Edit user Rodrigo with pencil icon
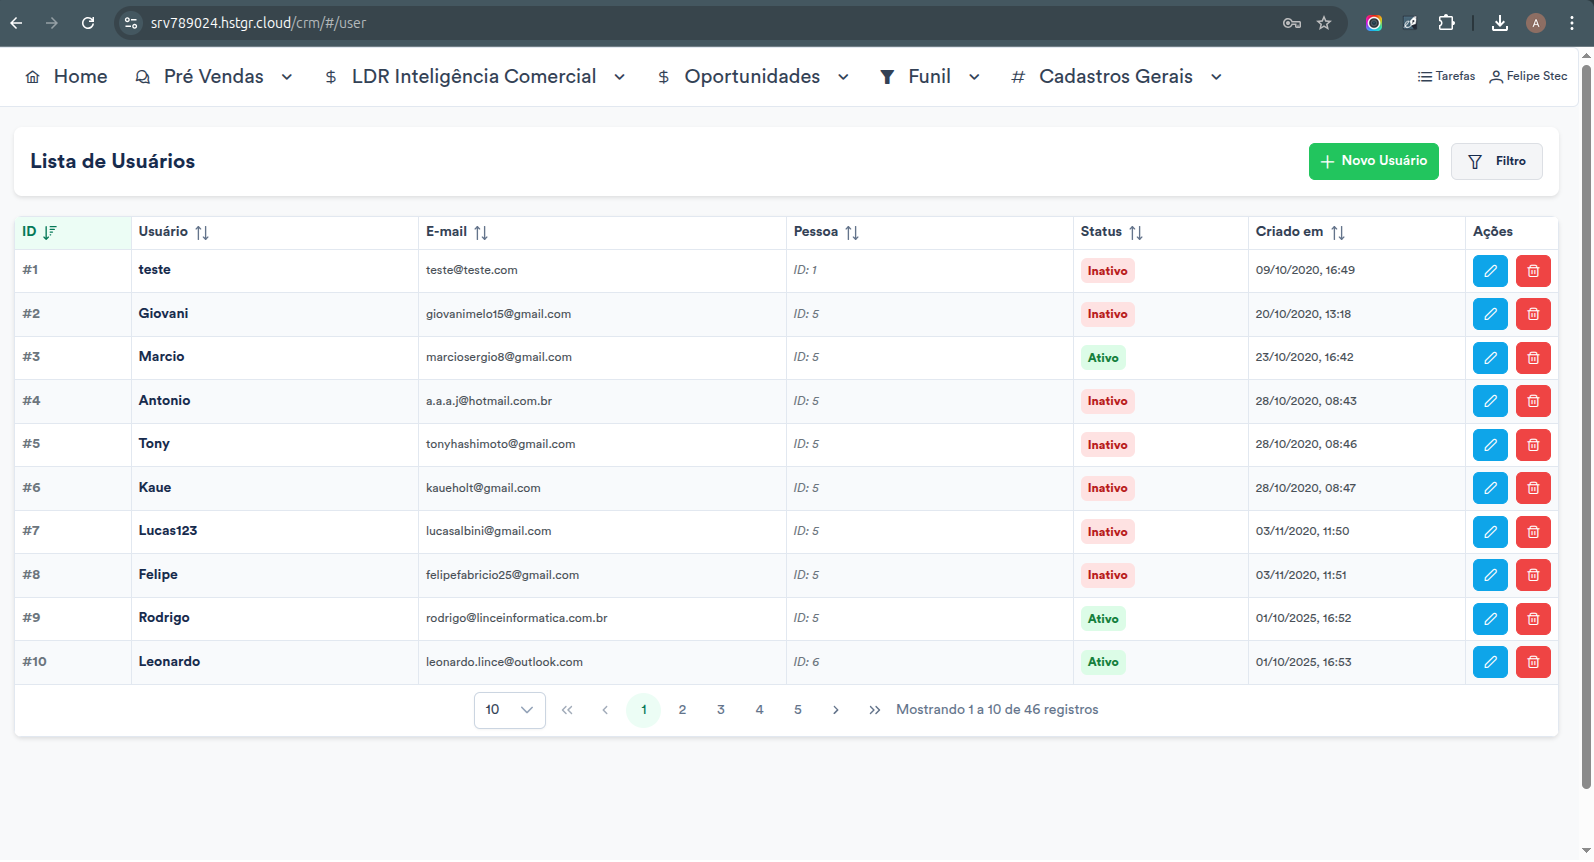 click(x=1490, y=619)
